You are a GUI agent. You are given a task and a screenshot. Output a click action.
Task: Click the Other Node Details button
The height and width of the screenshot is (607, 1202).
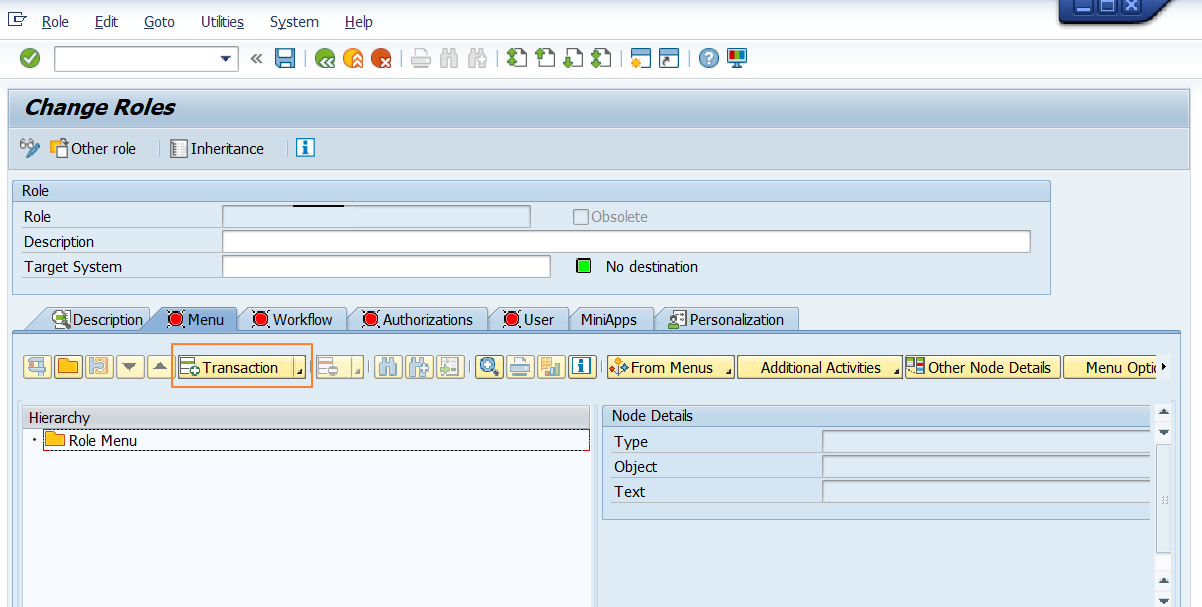pyautogui.click(x=981, y=367)
